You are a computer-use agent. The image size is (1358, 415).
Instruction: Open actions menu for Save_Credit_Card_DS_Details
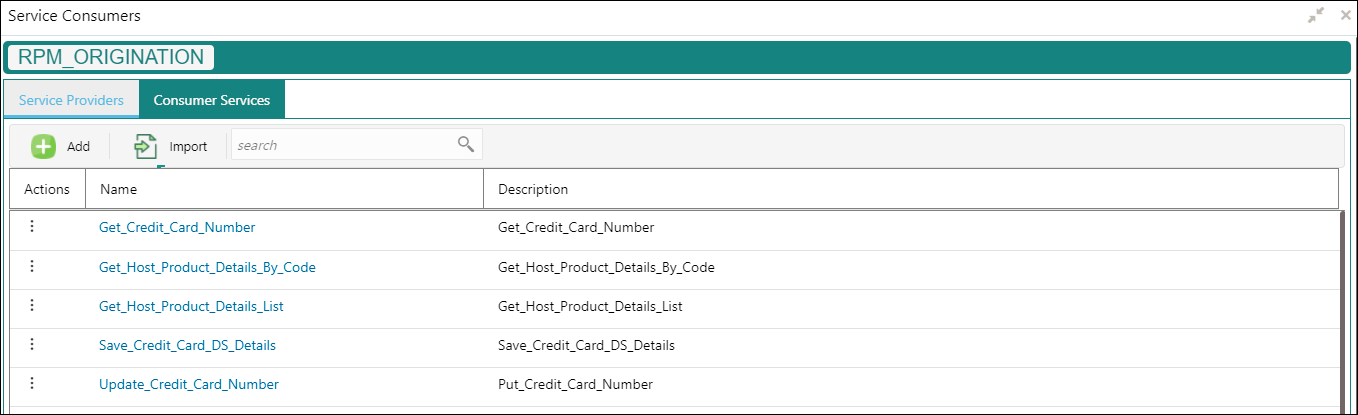click(x=32, y=344)
